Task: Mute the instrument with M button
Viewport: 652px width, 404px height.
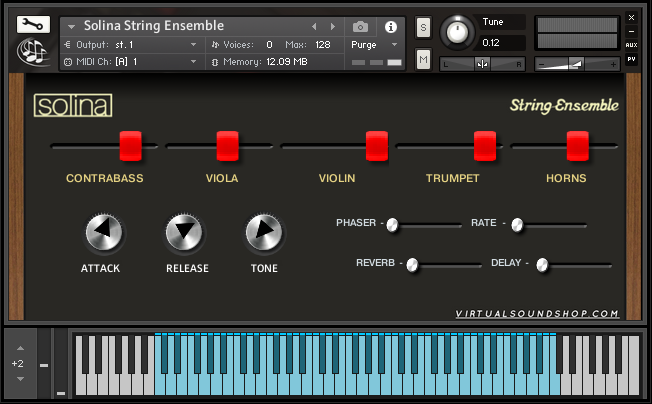Action: coord(424,61)
